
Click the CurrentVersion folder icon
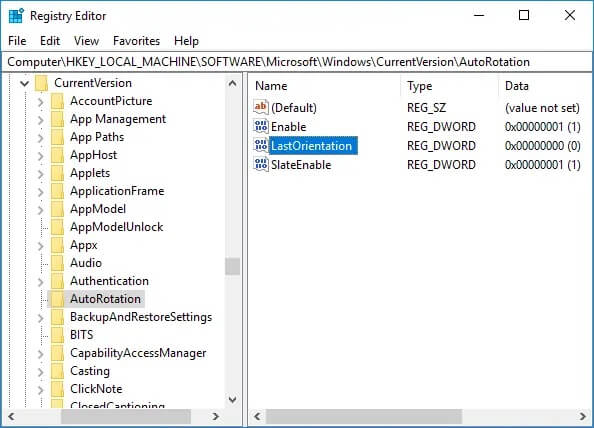point(41,83)
